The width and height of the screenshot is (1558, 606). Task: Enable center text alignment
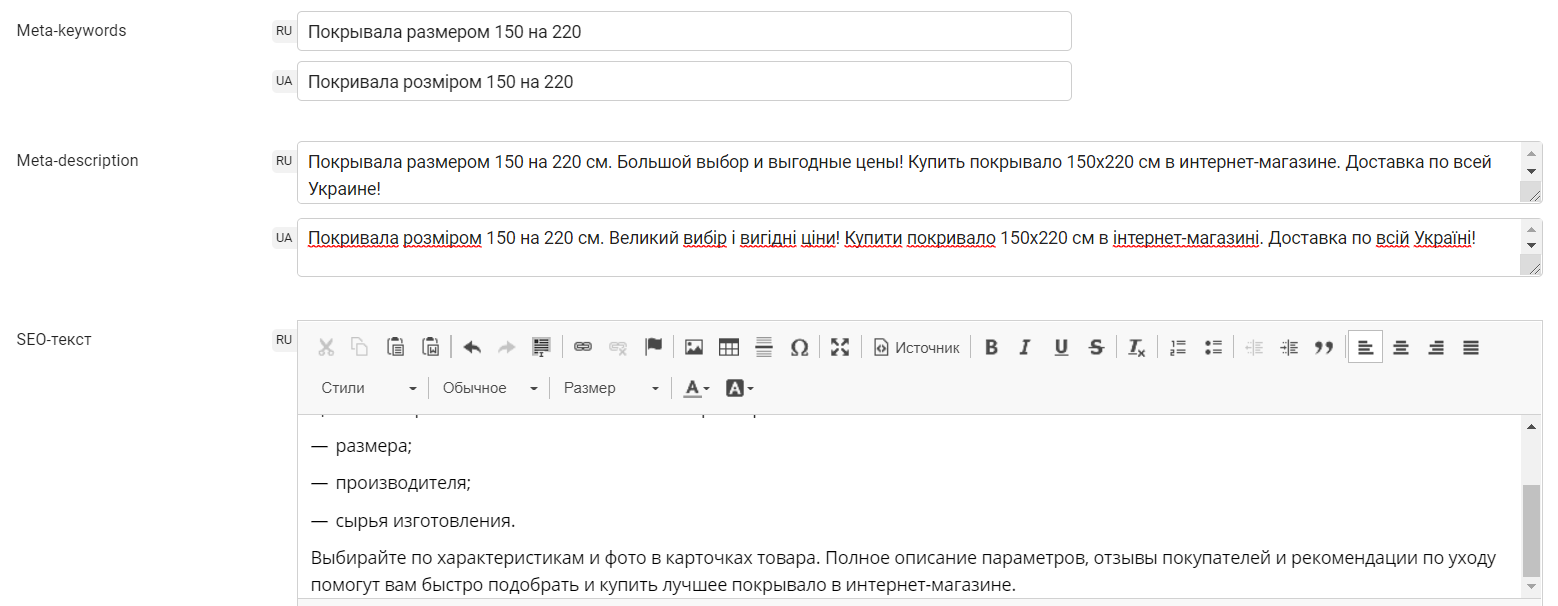click(1401, 348)
